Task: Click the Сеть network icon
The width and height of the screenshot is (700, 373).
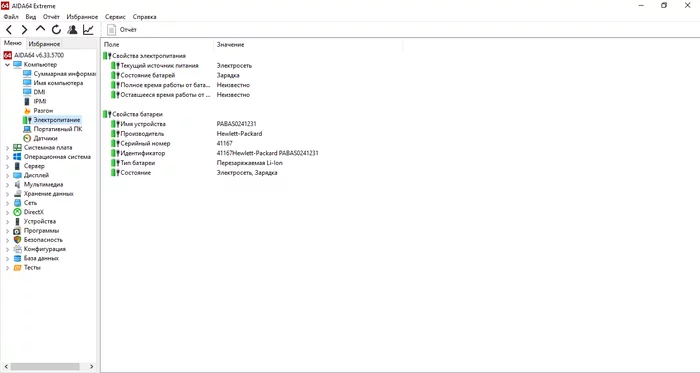Action: pyautogui.click(x=17, y=203)
